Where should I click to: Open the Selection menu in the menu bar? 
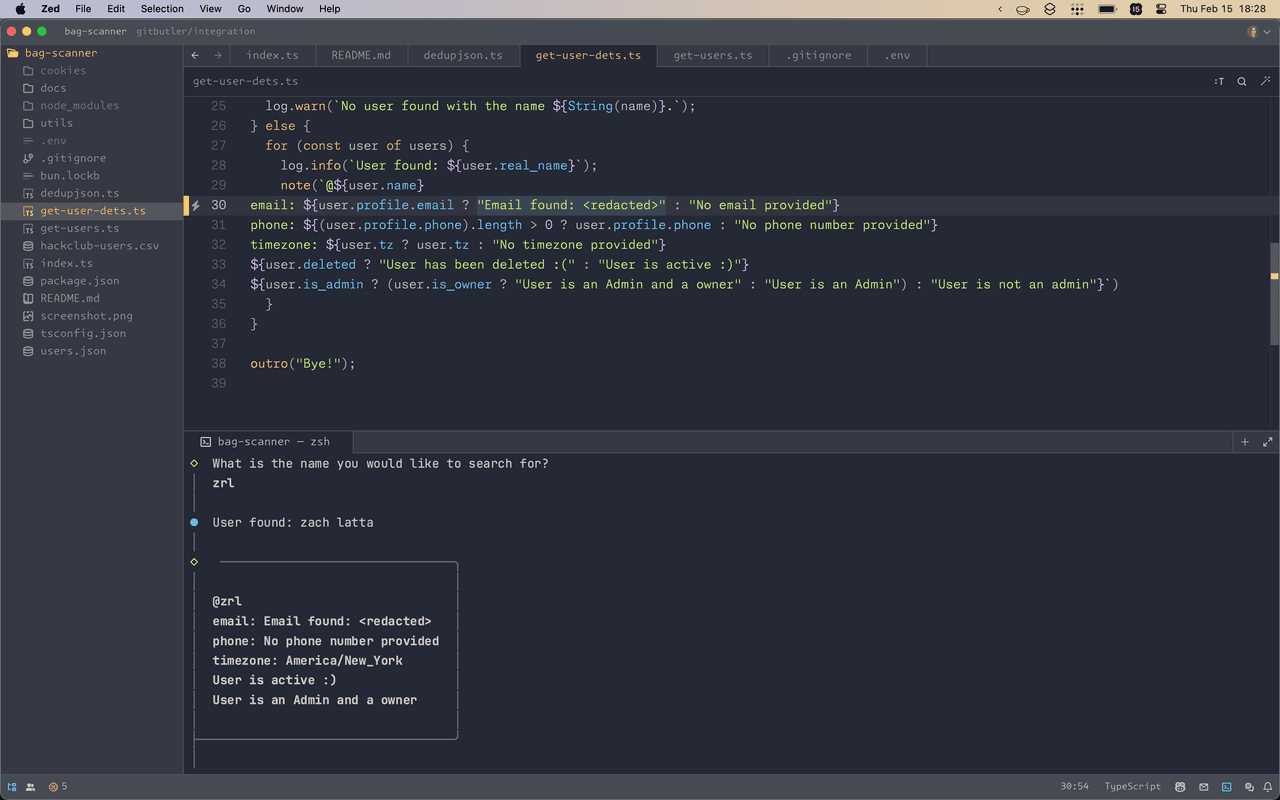162,9
